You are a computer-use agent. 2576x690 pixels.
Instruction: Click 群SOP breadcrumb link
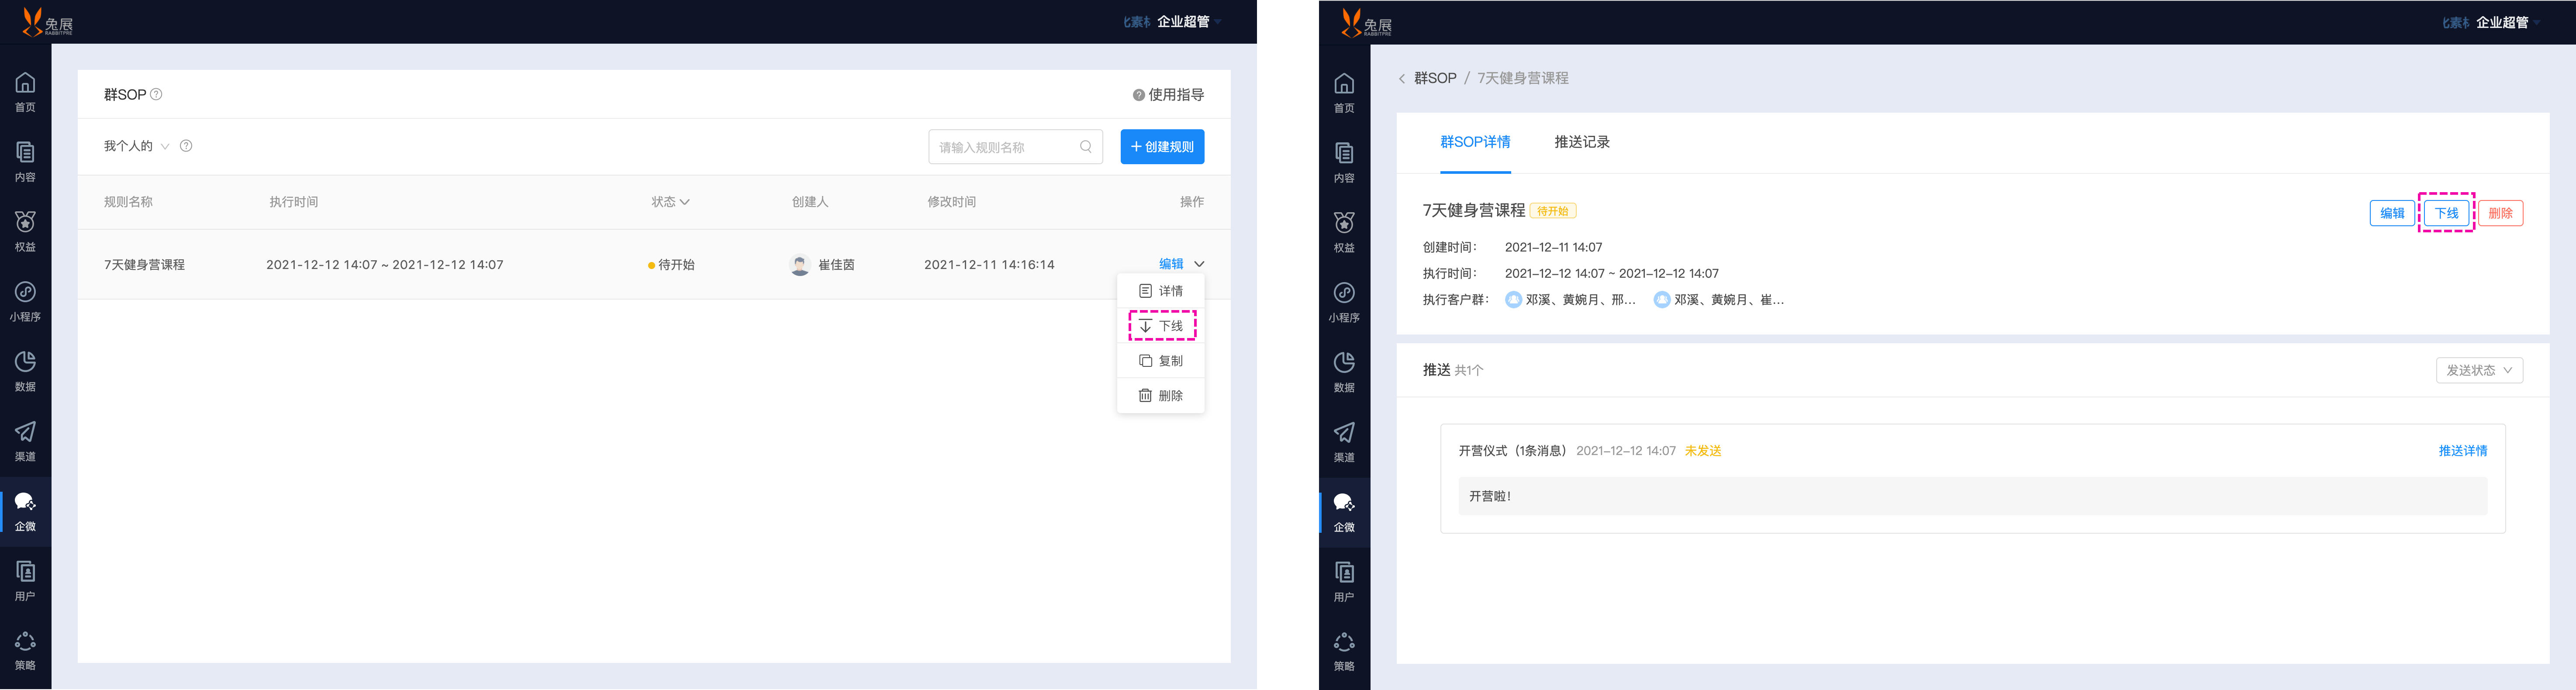tap(1435, 78)
